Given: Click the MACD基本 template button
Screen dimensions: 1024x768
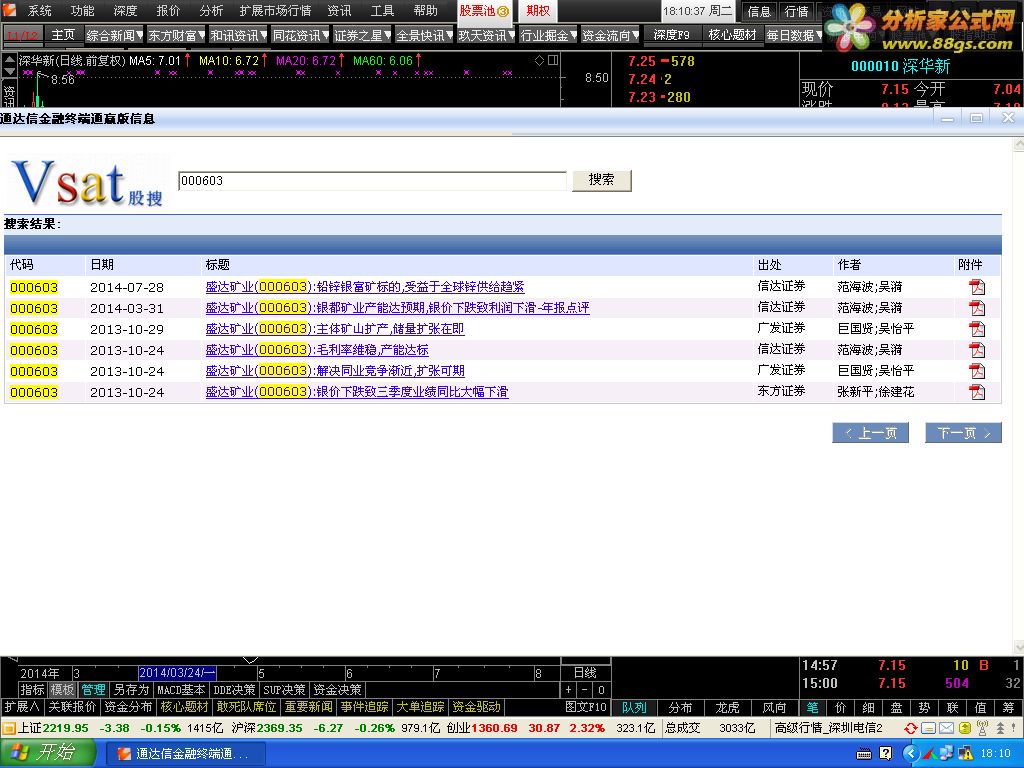Looking at the screenshot, I should [181, 690].
